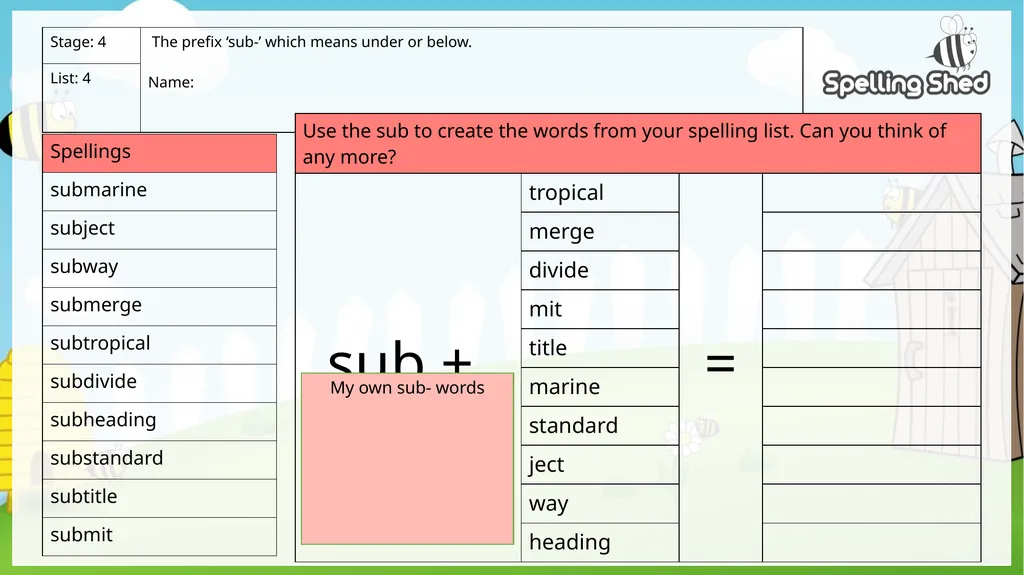Click the 'merge' root word cell
The height and width of the screenshot is (575, 1024).
[600, 231]
